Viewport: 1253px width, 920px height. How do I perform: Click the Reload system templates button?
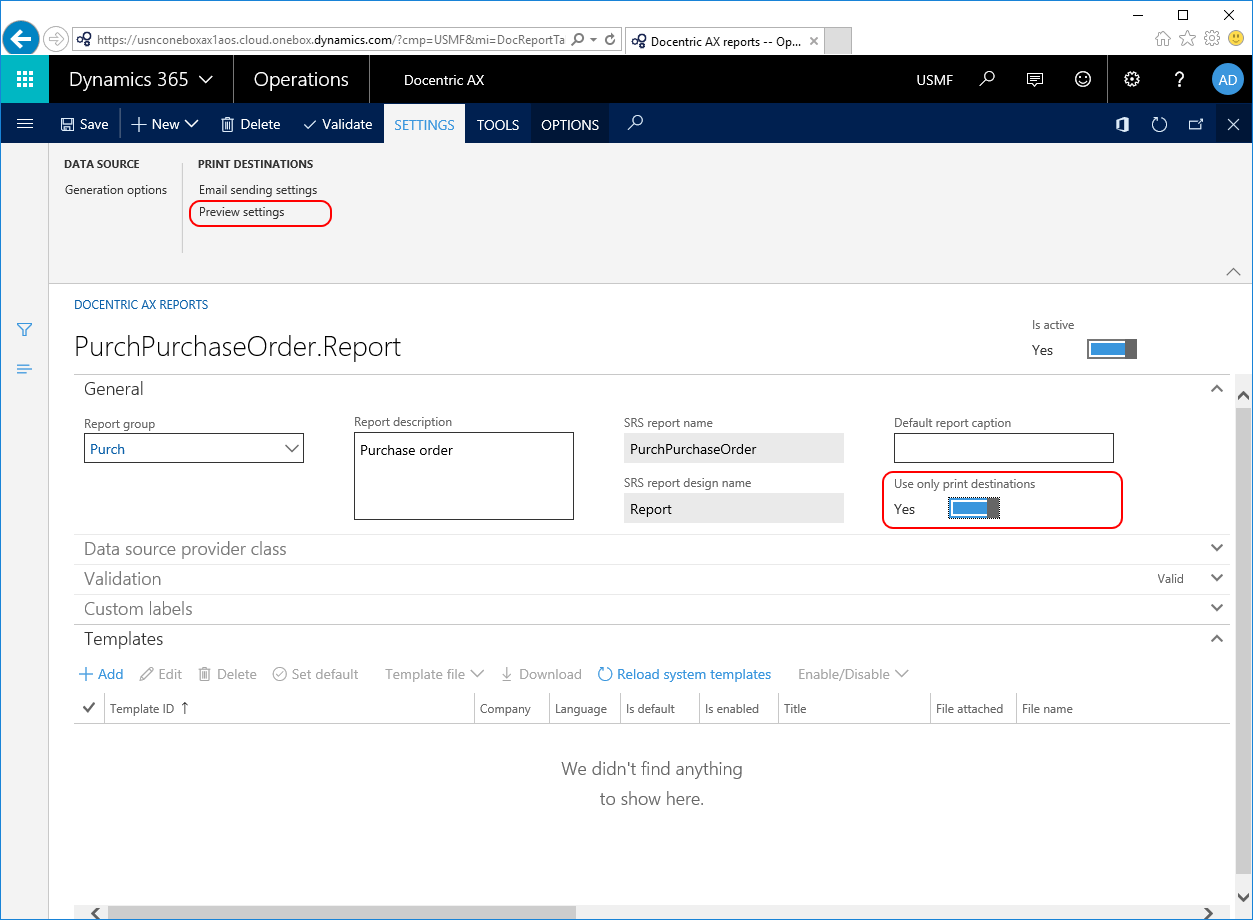tap(685, 674)
